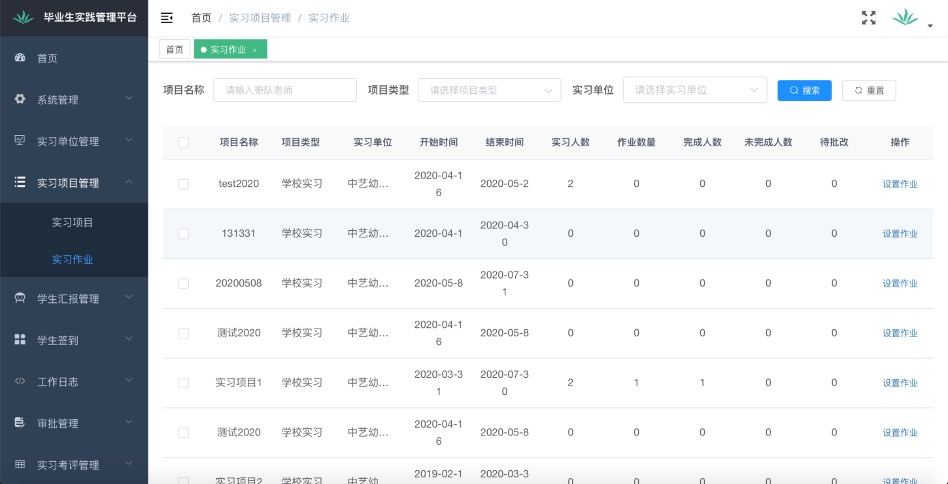948x484 pixels.
Task: Click the blue 搜索 button
Action: click(x=804, y=90)
